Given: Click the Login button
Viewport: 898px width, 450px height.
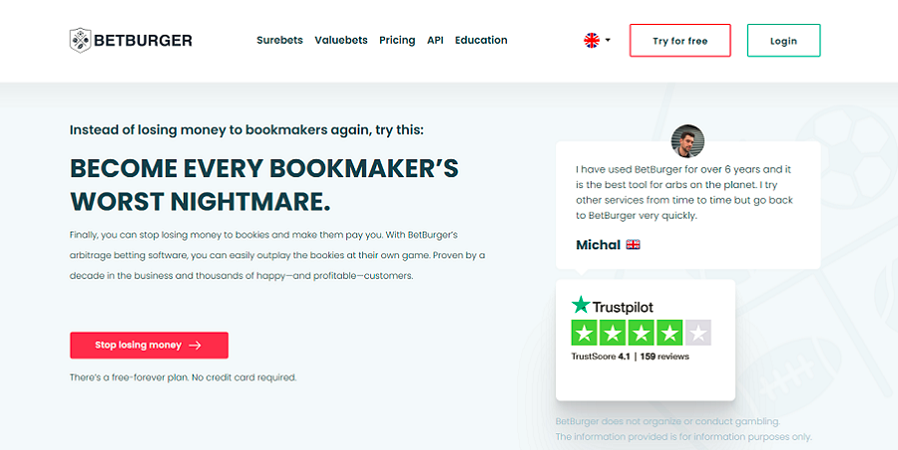Looking at the screenshot, I should 783,41.
